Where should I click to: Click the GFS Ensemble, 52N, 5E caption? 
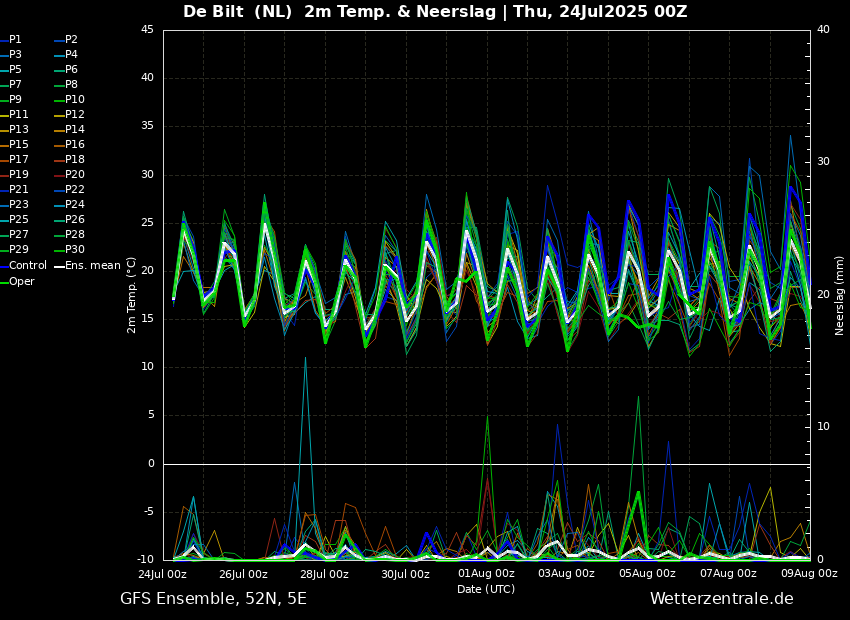tap(213, 599)
